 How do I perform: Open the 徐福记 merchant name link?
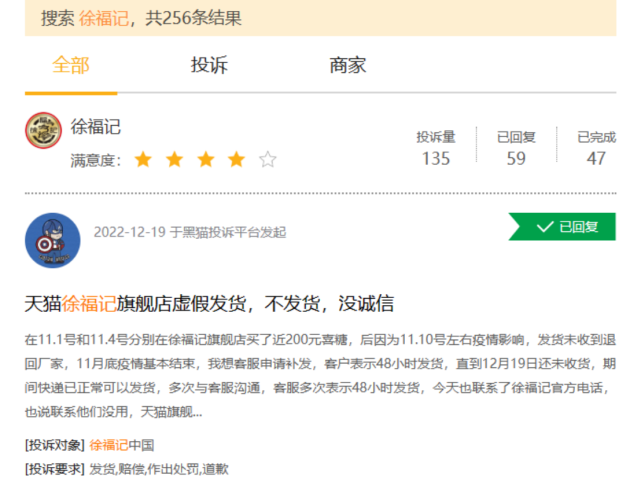pyautogui.click(x=96, y=127)
